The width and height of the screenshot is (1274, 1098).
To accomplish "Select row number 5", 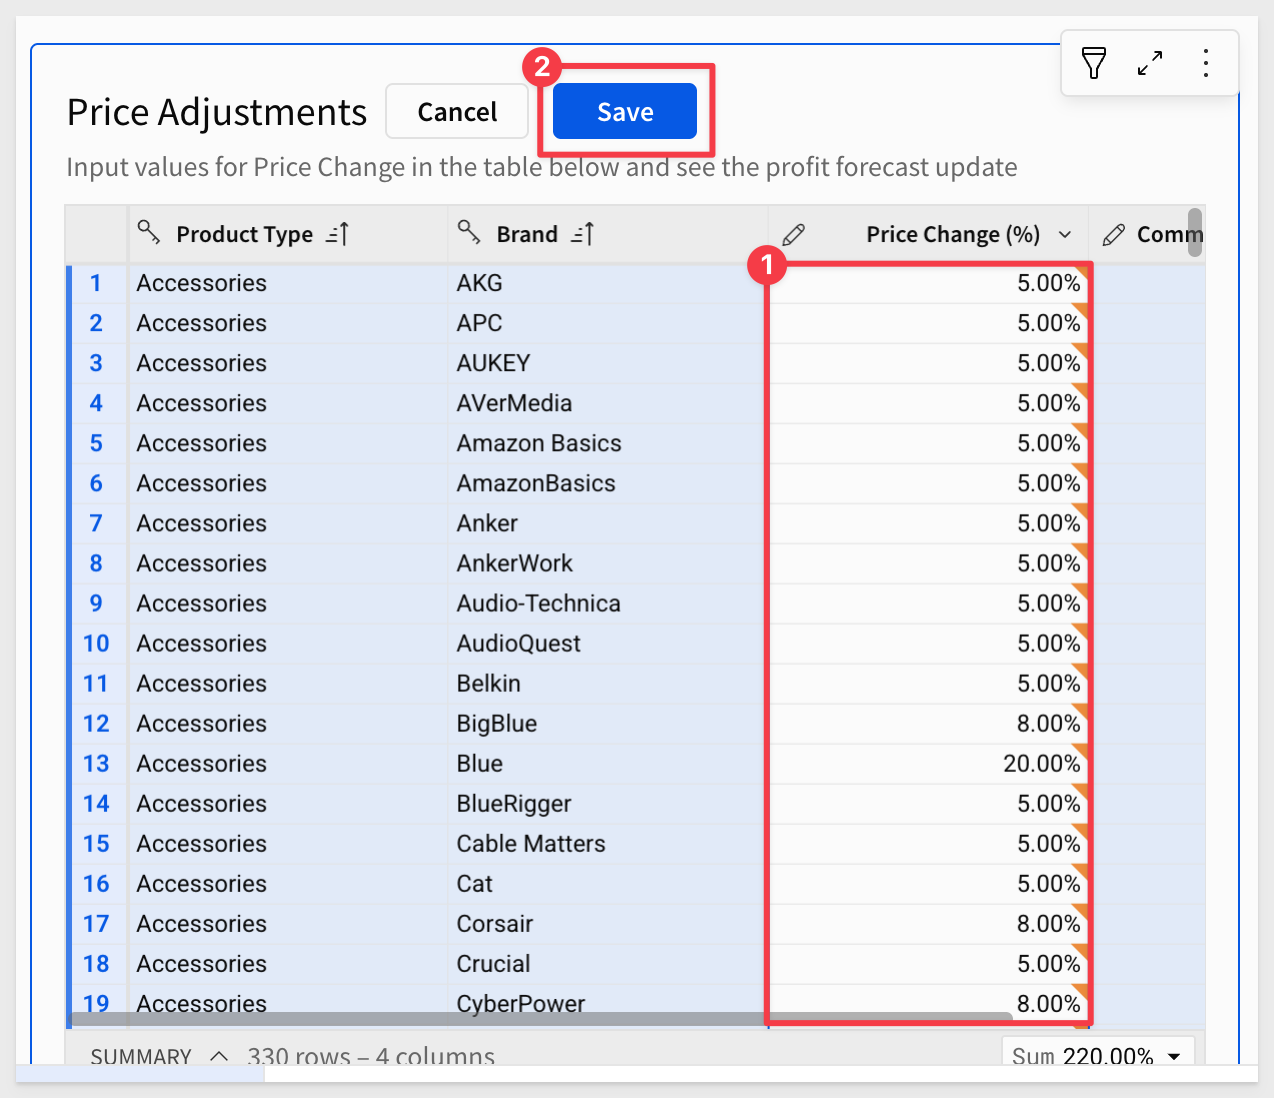I will (96, 443).
